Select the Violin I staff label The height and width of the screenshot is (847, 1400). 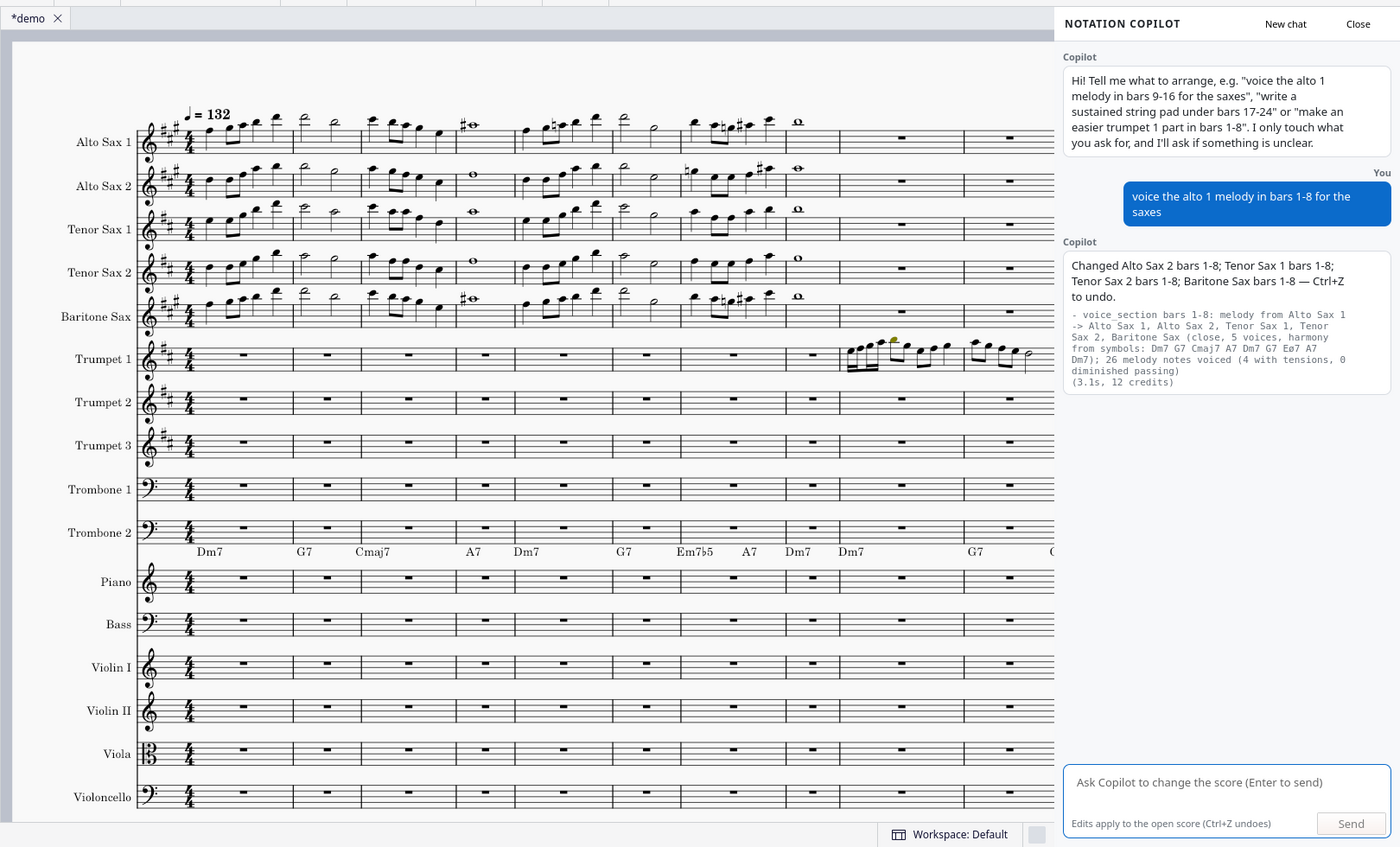tap(111, 667)
